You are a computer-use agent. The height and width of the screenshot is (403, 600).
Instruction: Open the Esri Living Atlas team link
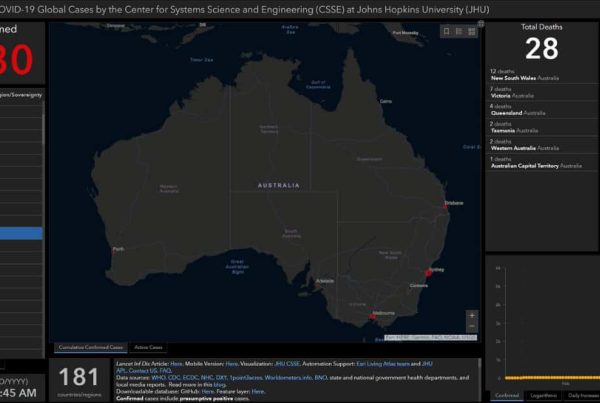[x=383, y=364]
